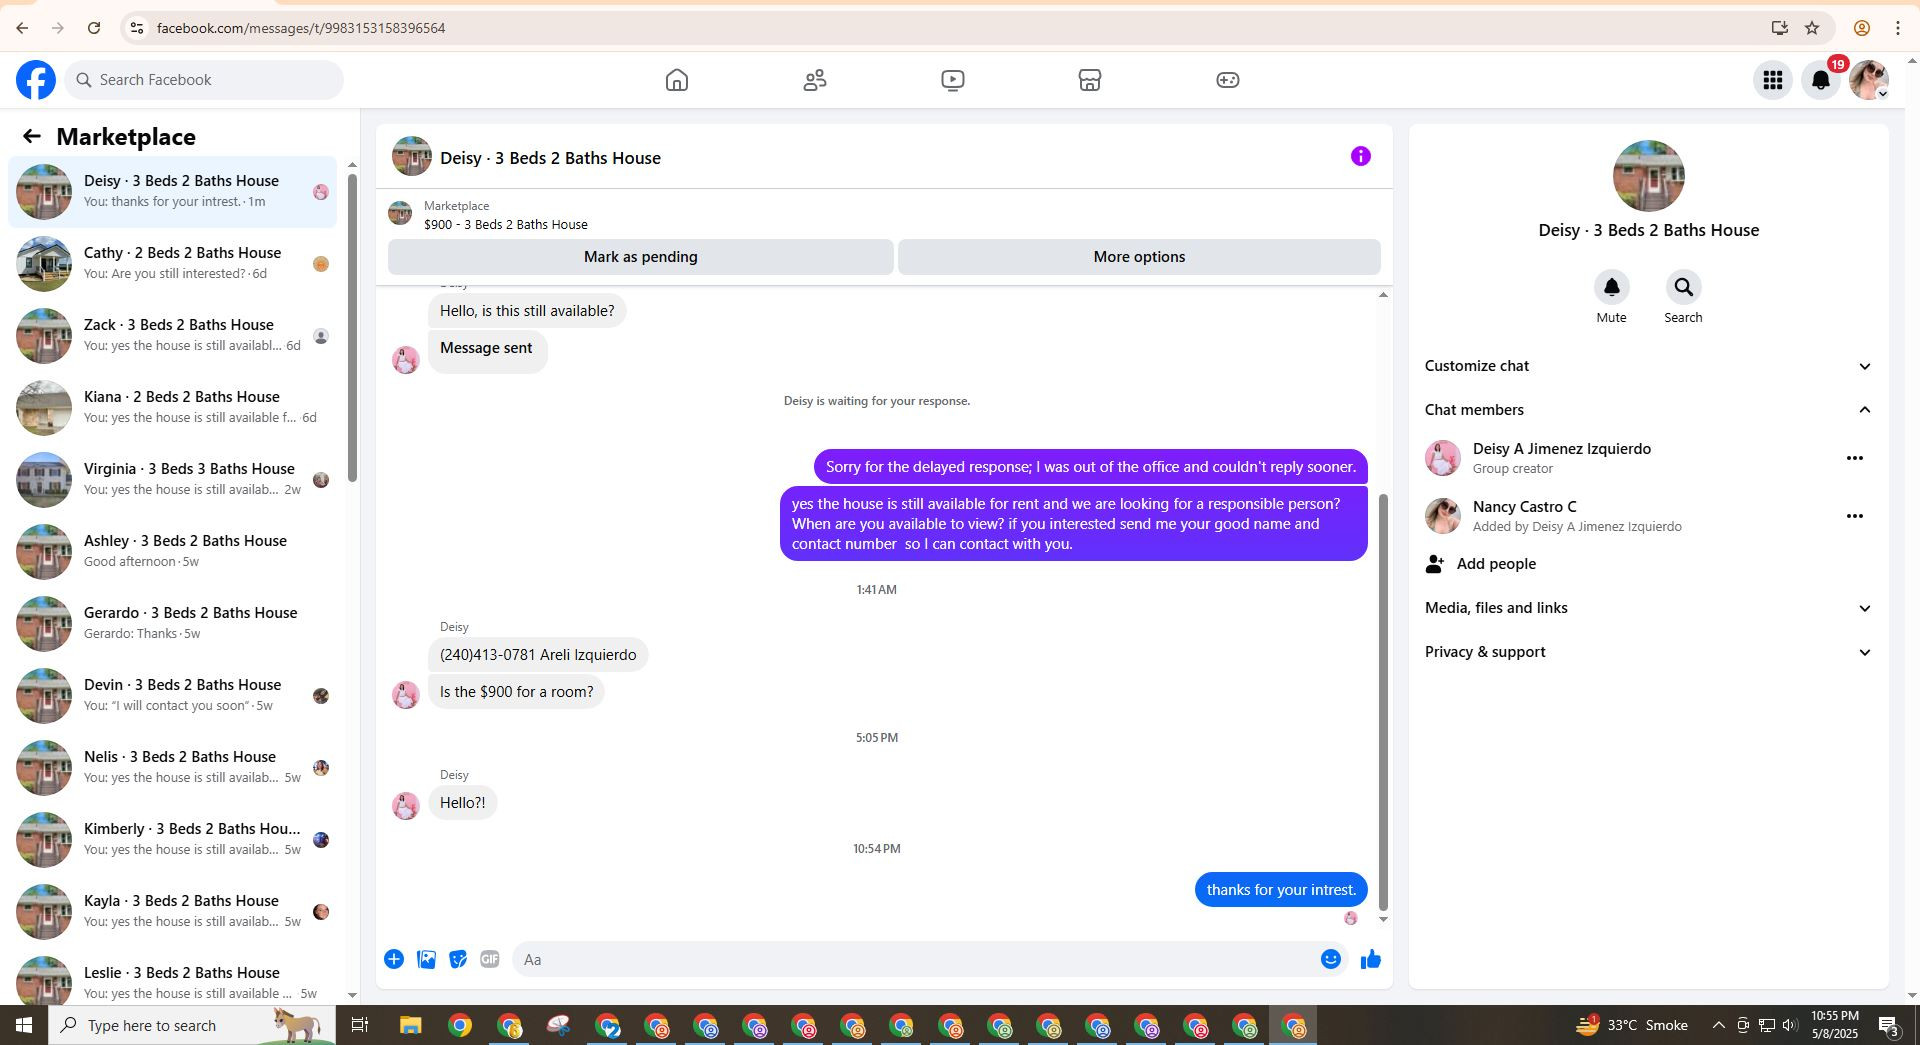Open account profile picture menu
This screenshot has width=1920, height=1045.
[1869, 80]
